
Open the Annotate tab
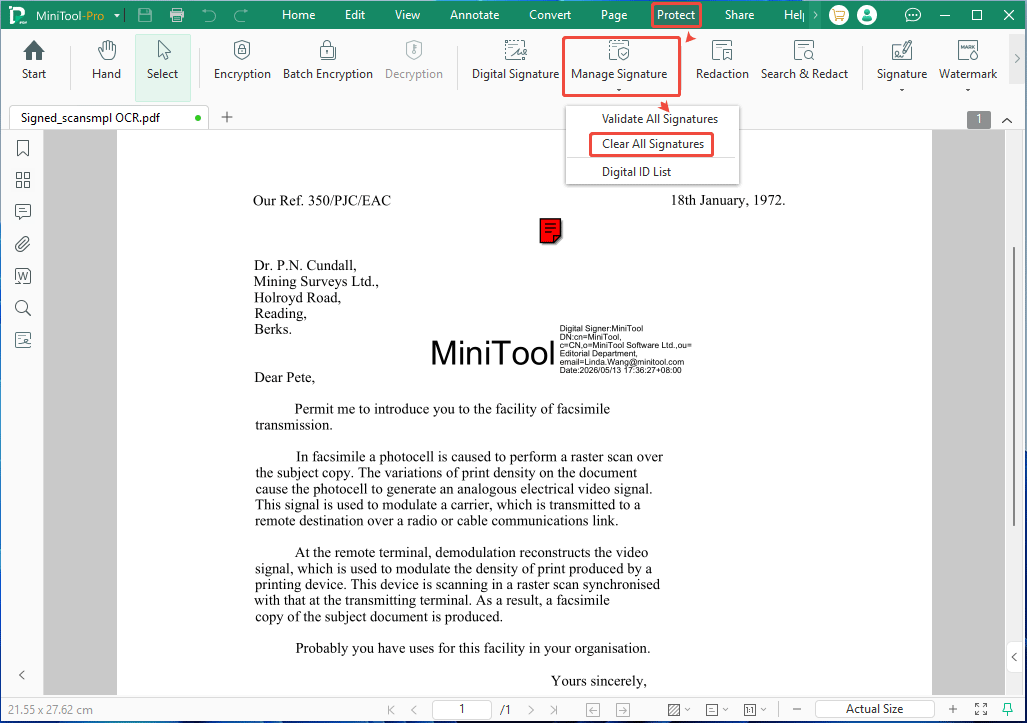pyautogui.click(x=474, y=15)
